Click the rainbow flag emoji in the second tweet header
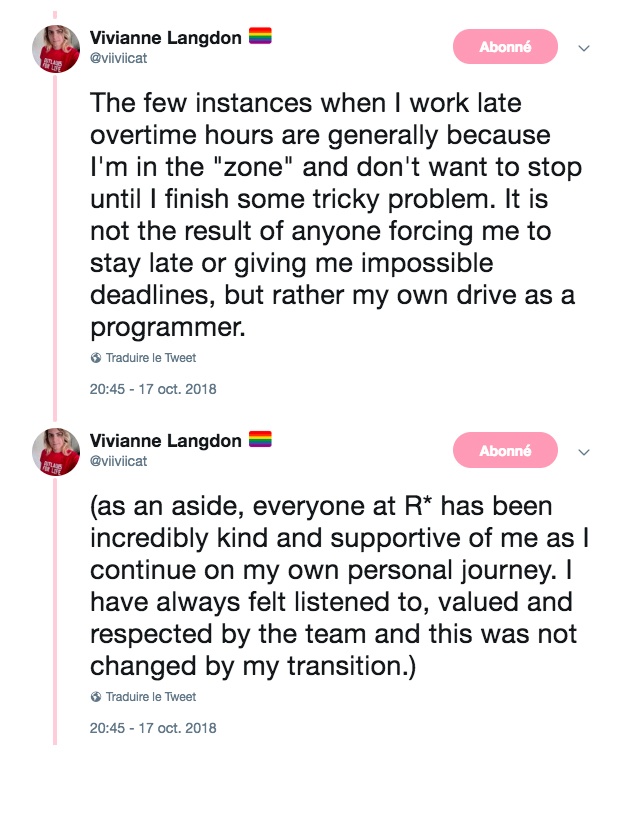Viewport: 625px width, 840px height. click(260, 440)
